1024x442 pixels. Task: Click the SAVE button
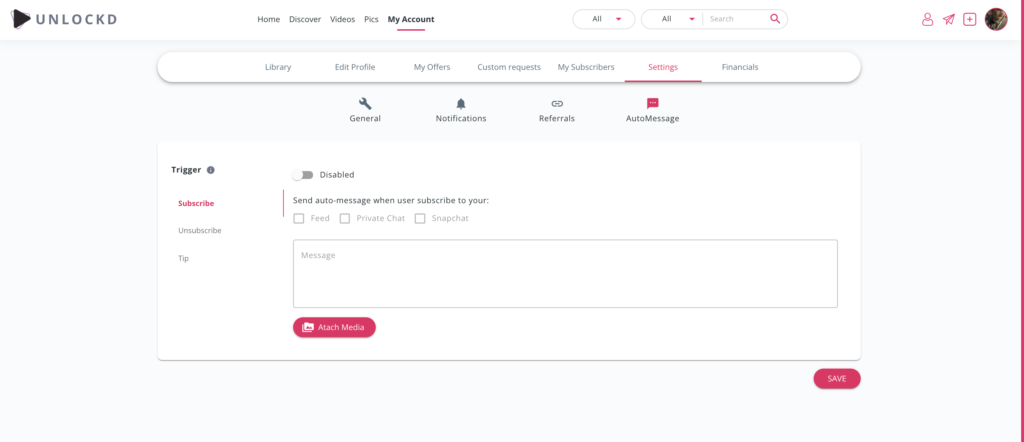coord(837,379)
